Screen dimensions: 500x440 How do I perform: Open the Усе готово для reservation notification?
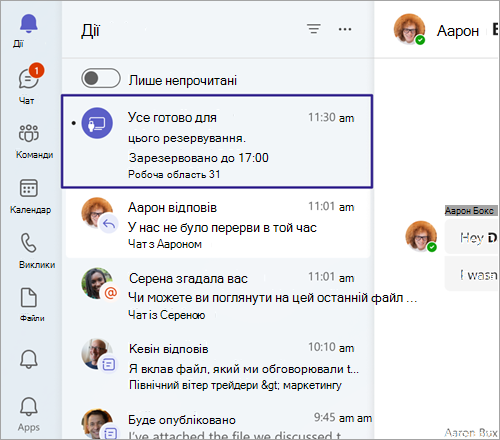click(217, 141)
